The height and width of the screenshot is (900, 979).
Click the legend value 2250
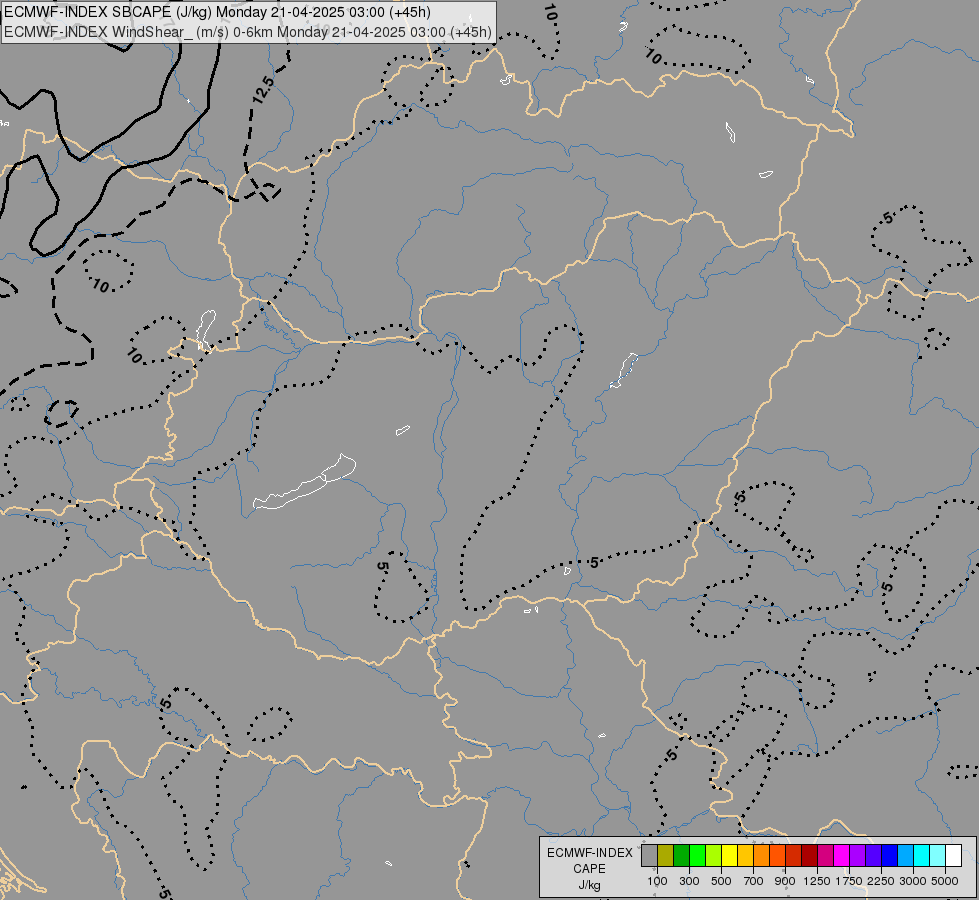point(881,881)
